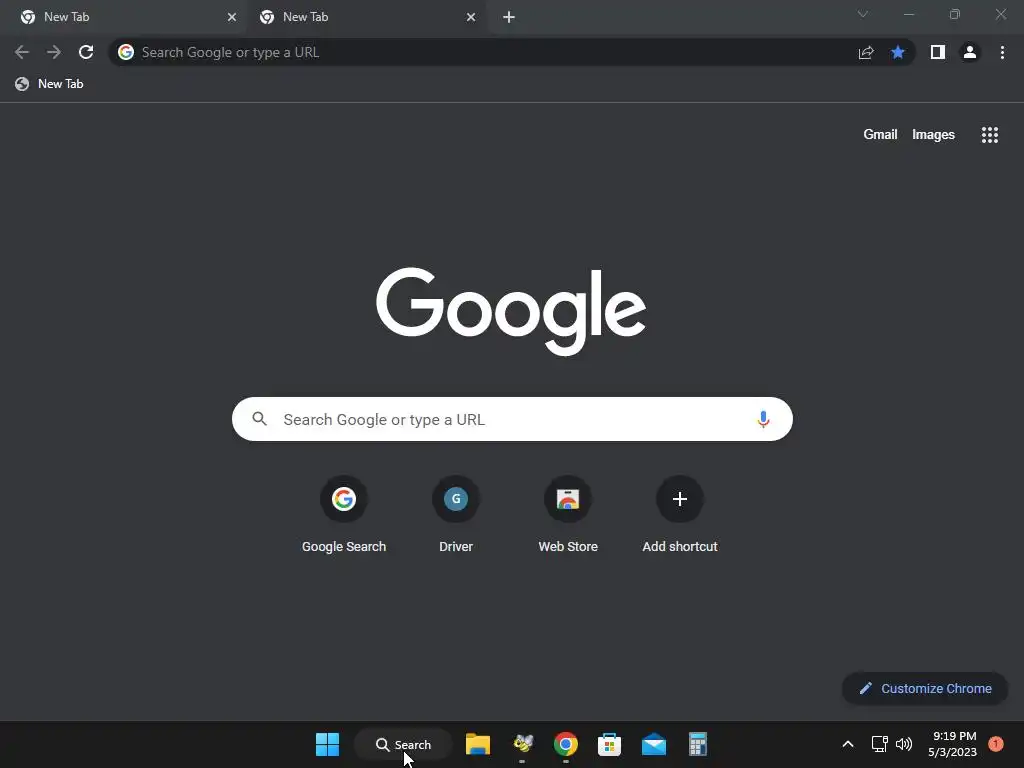1024x768 pixels.
Task: Open the New Tab bookmark in bookmarks bar
Action: click(50, 84)
